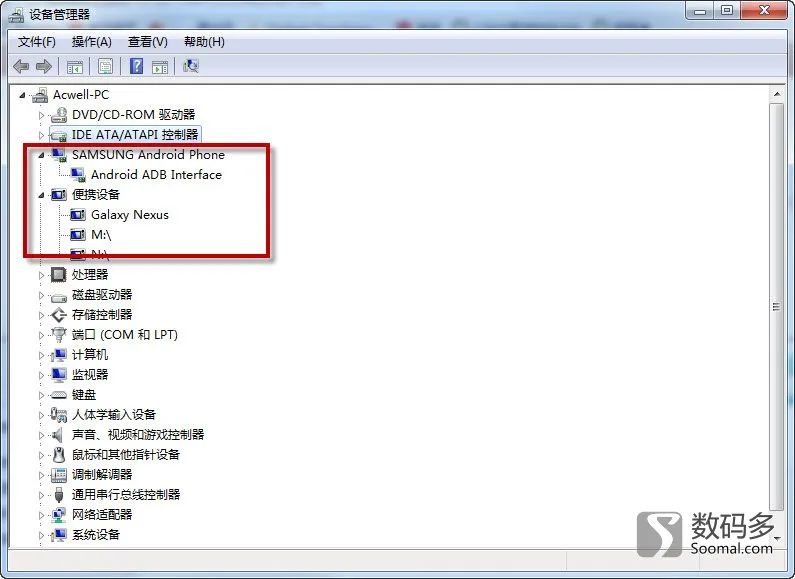Collapse the Acwell-PC root node
Viewport: 795px width, 579px height.
click(x=22, y=95)
